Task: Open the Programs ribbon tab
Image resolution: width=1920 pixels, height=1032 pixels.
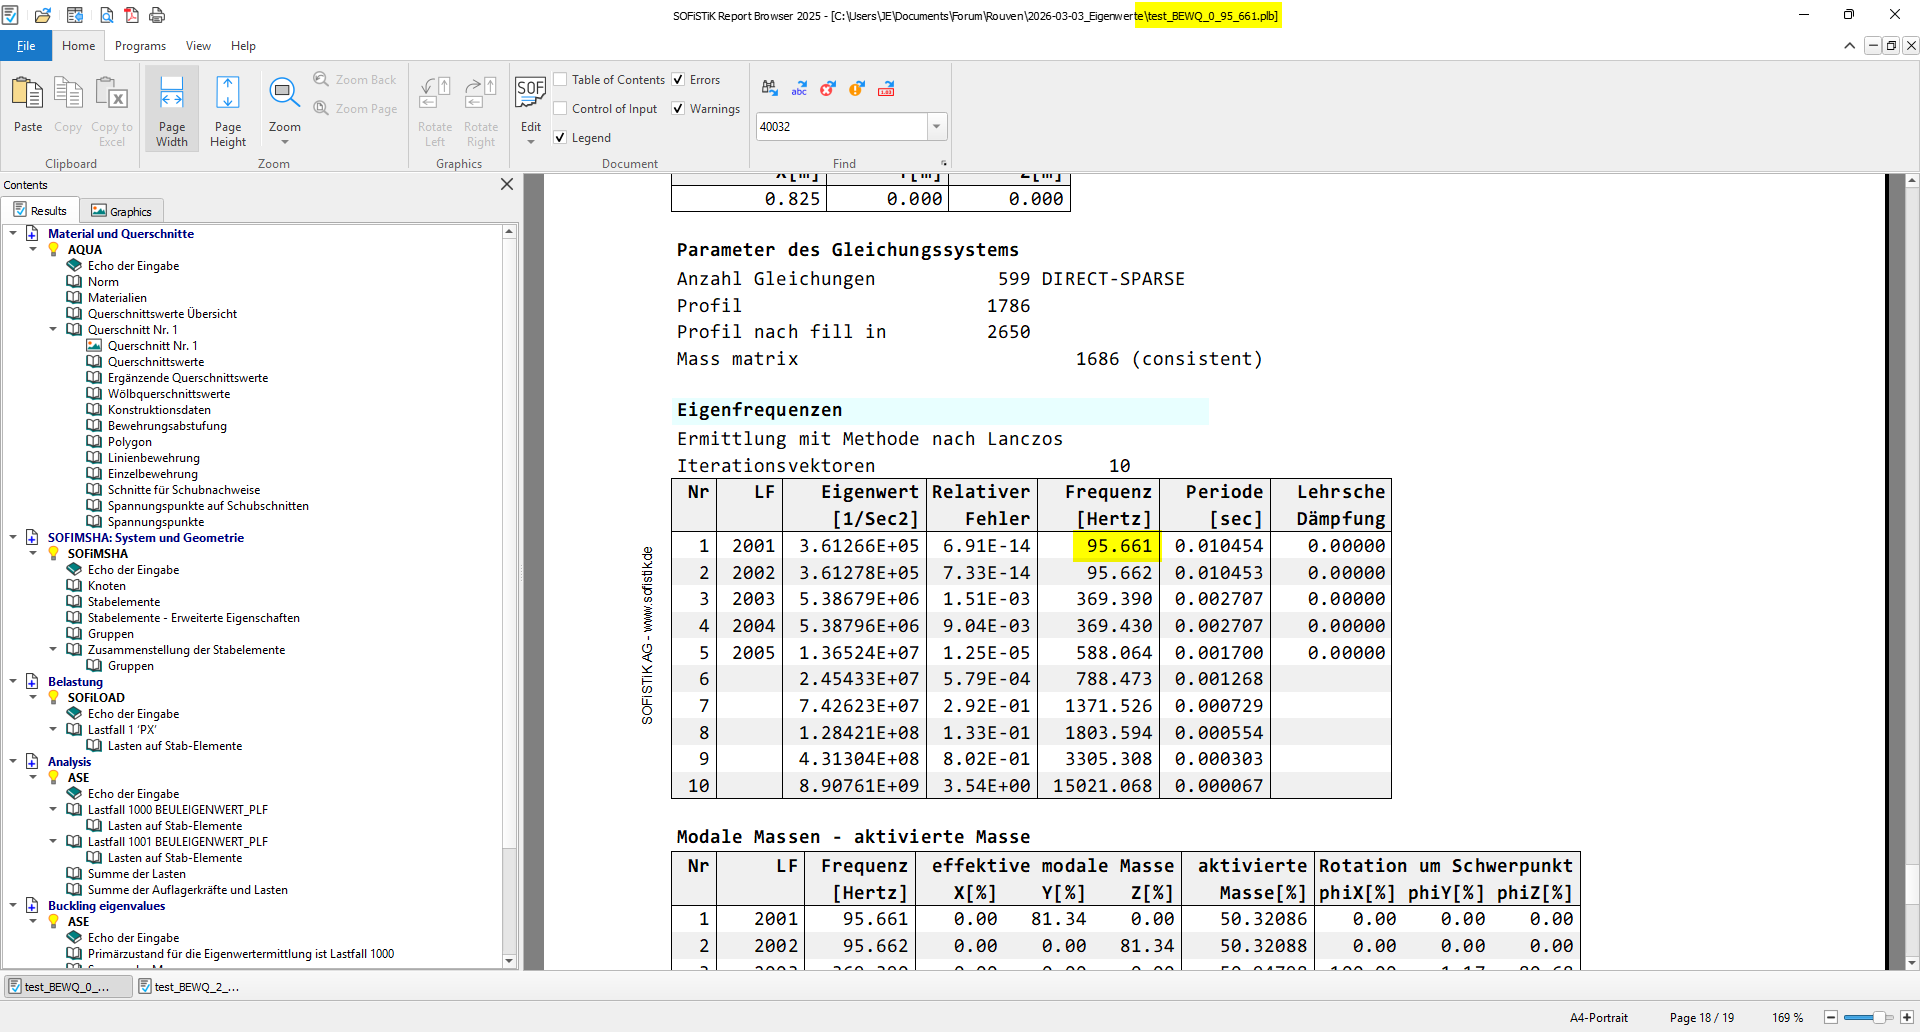Action: [140, 46]
